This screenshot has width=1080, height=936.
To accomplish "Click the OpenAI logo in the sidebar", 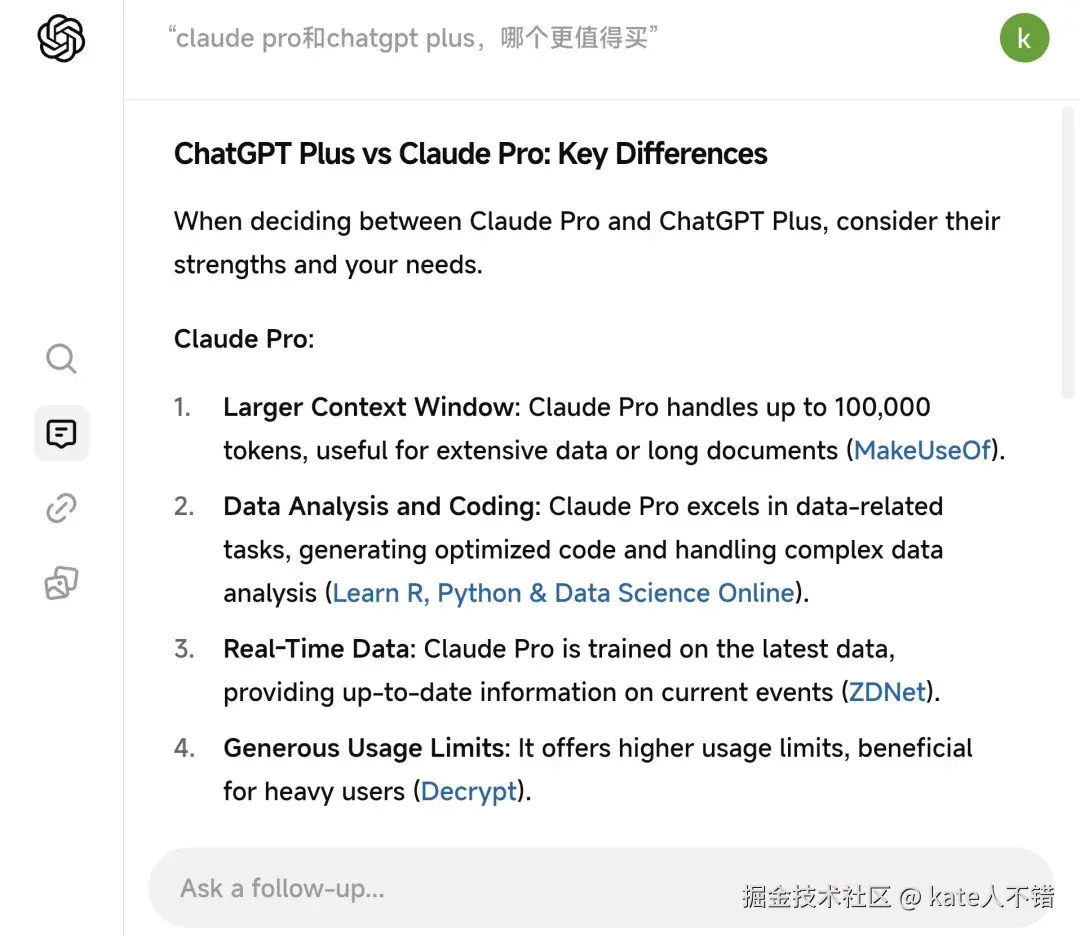I will [x=61, y=40].
